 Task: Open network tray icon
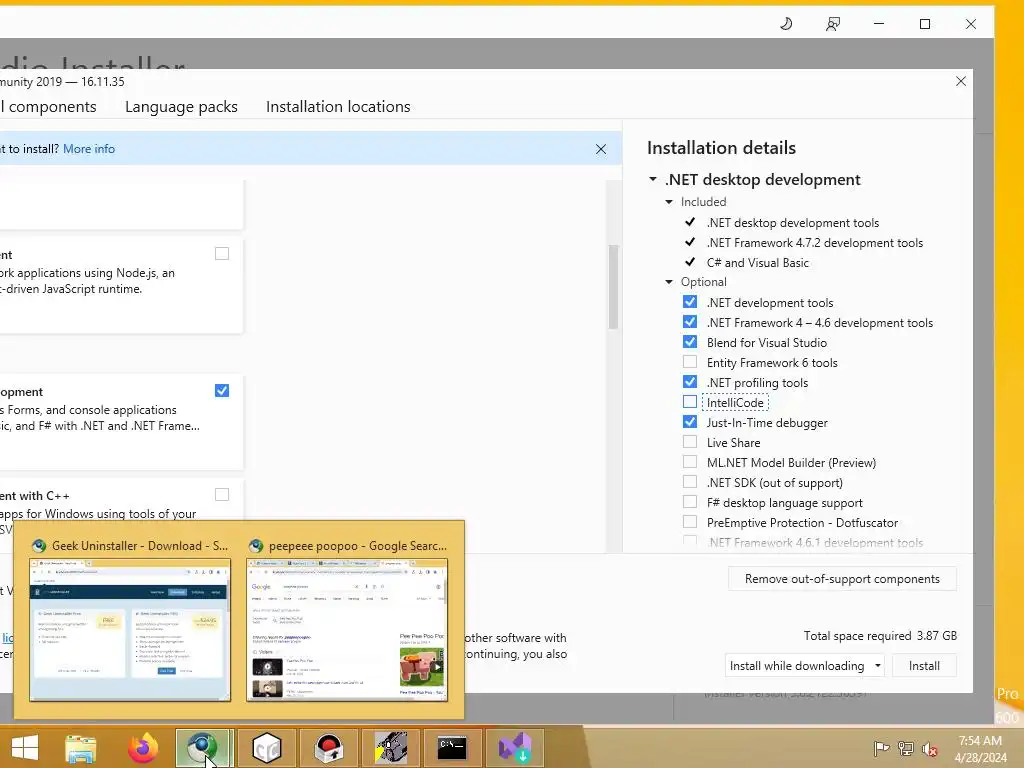click(x=906, y=748)
